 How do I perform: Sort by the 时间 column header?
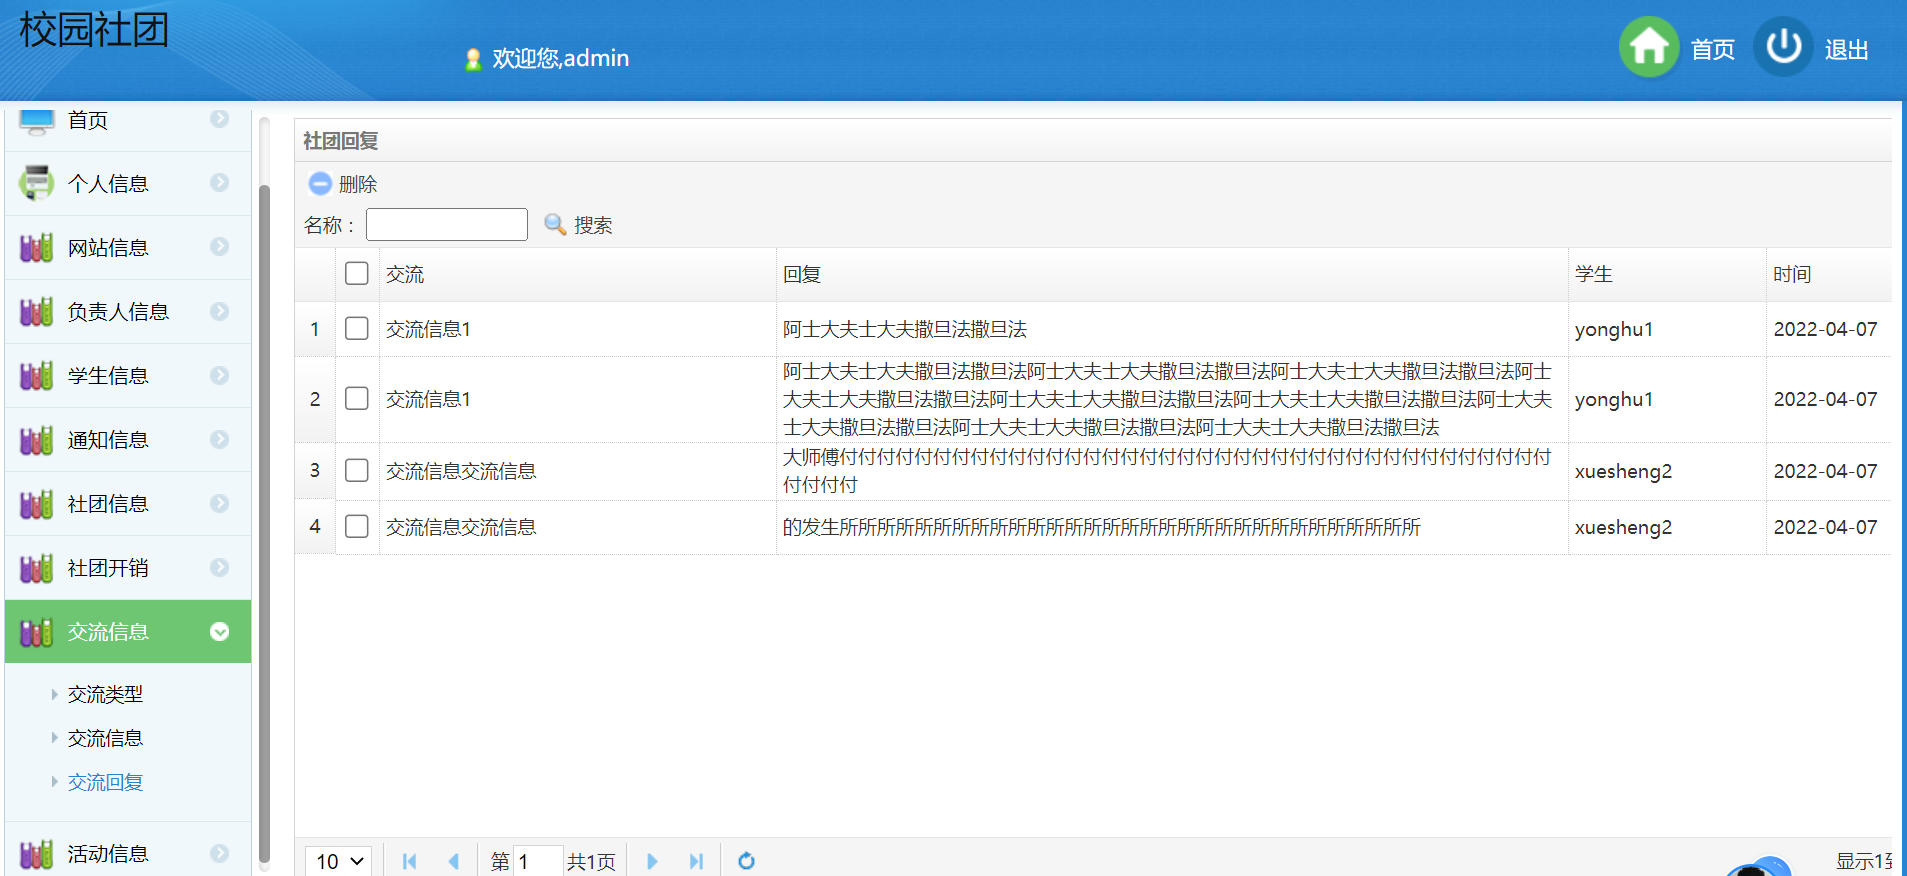[x=1792, y=274]
